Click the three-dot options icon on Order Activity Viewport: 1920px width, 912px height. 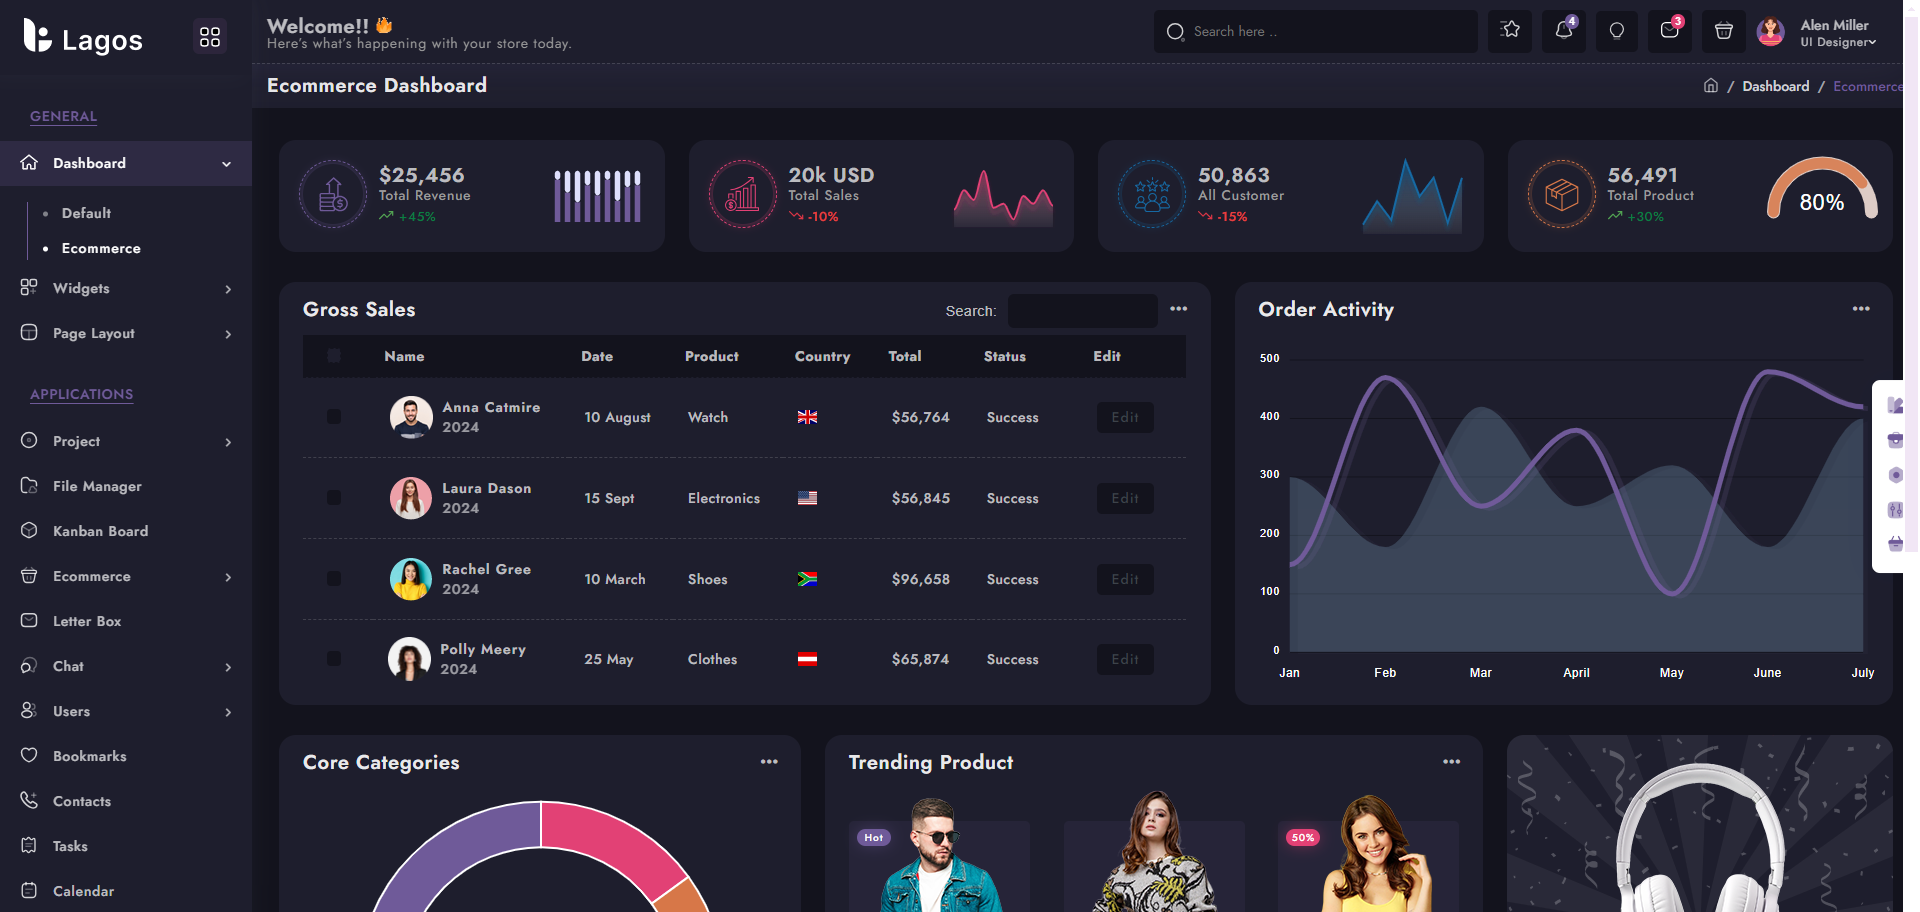tap(1860, 310)
